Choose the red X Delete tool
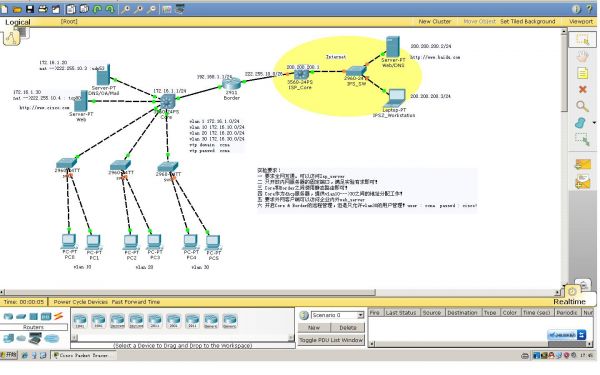 (582, 90)
